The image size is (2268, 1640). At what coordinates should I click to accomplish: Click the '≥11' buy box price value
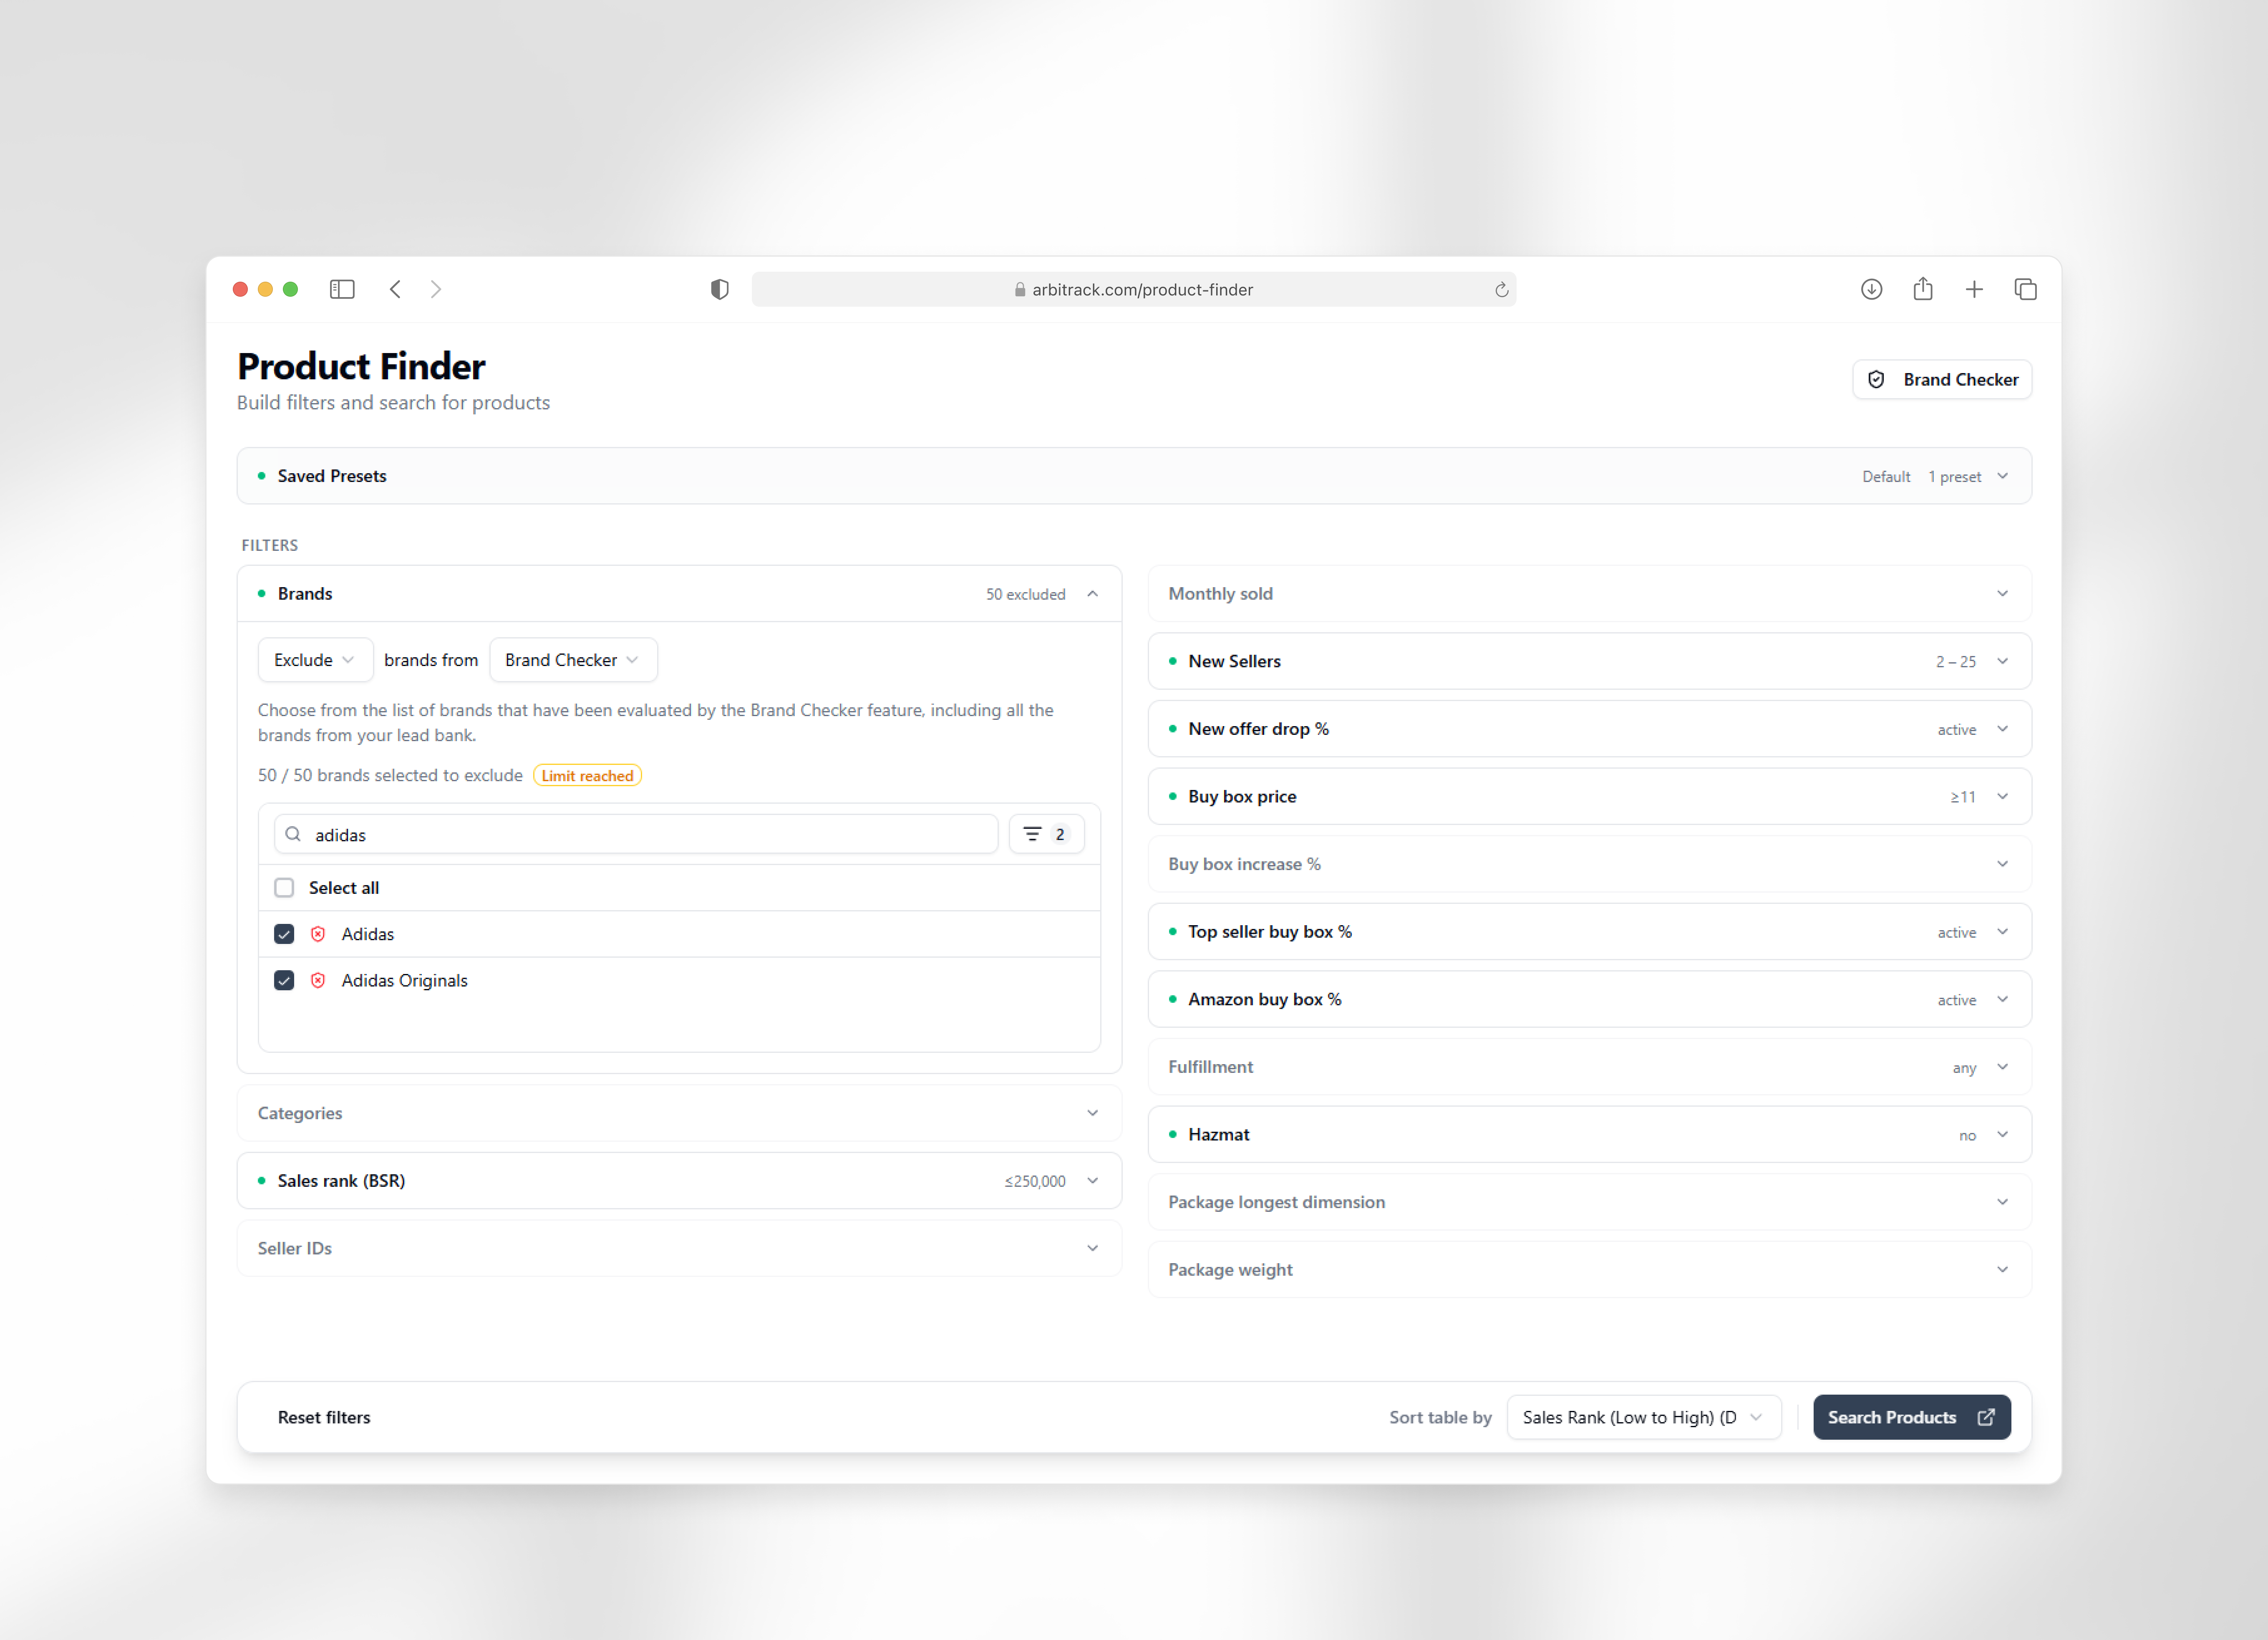(x=1962, y=798)
